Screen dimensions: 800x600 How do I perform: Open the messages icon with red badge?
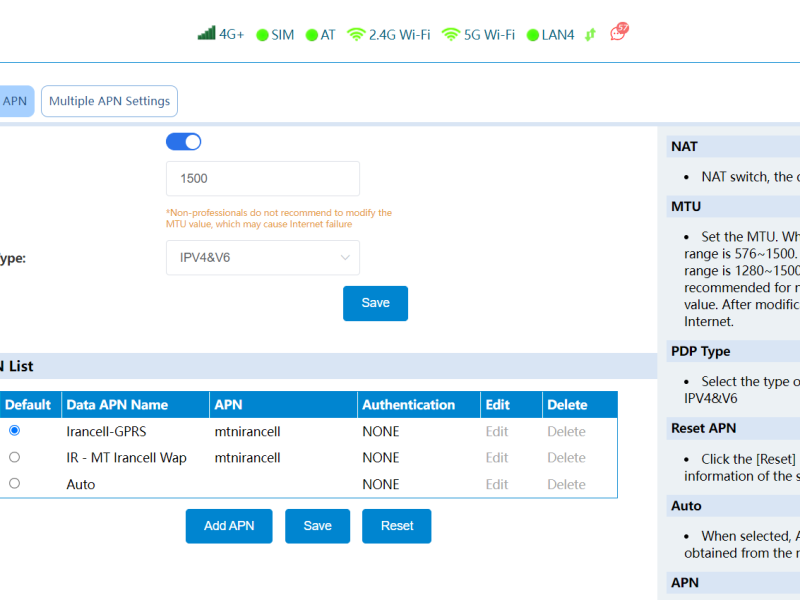coord(619,33)
